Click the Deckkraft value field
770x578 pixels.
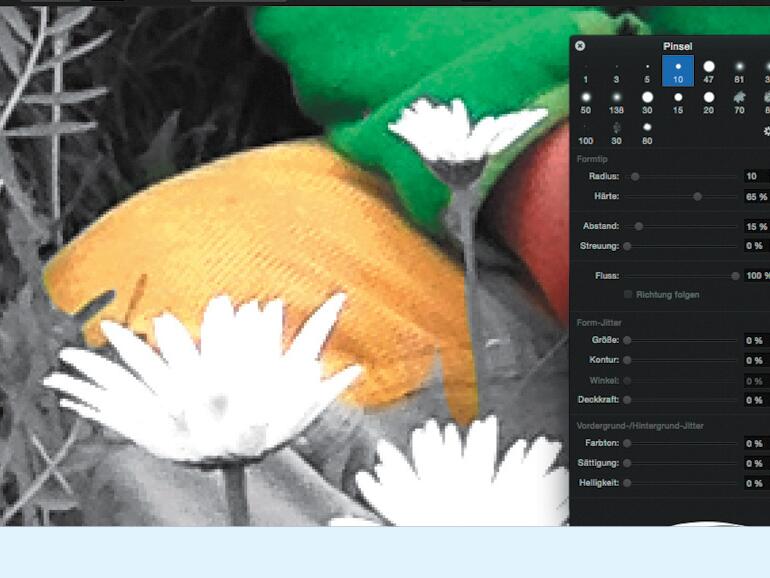756,400
